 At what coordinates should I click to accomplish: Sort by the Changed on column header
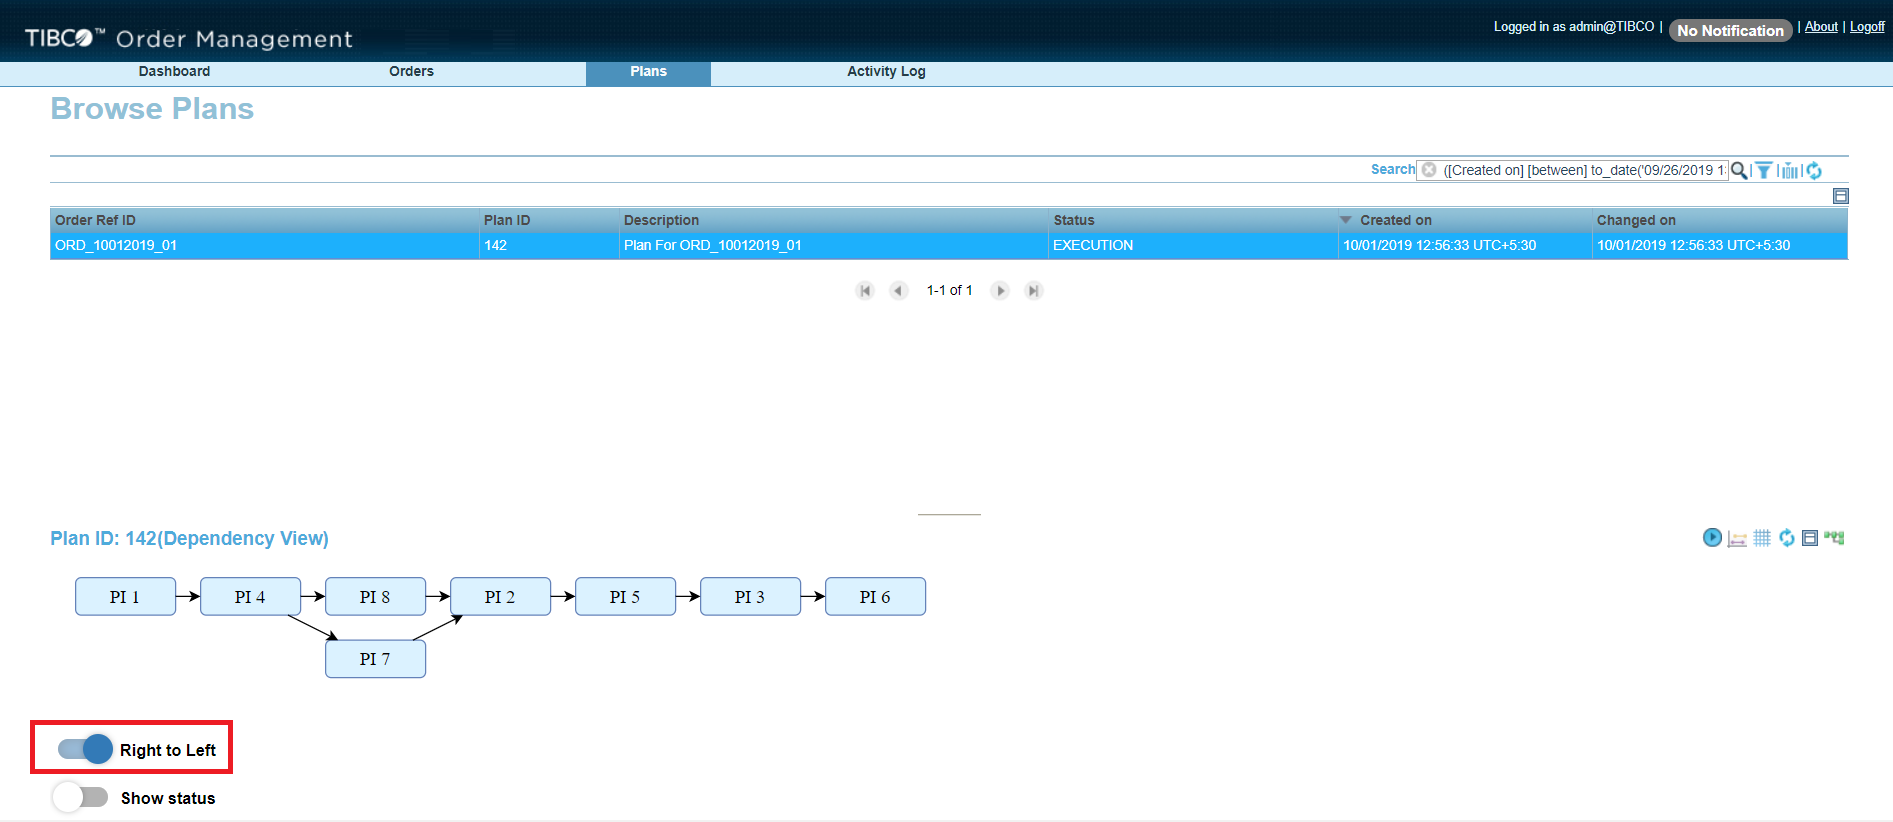tap(1720, 220)
